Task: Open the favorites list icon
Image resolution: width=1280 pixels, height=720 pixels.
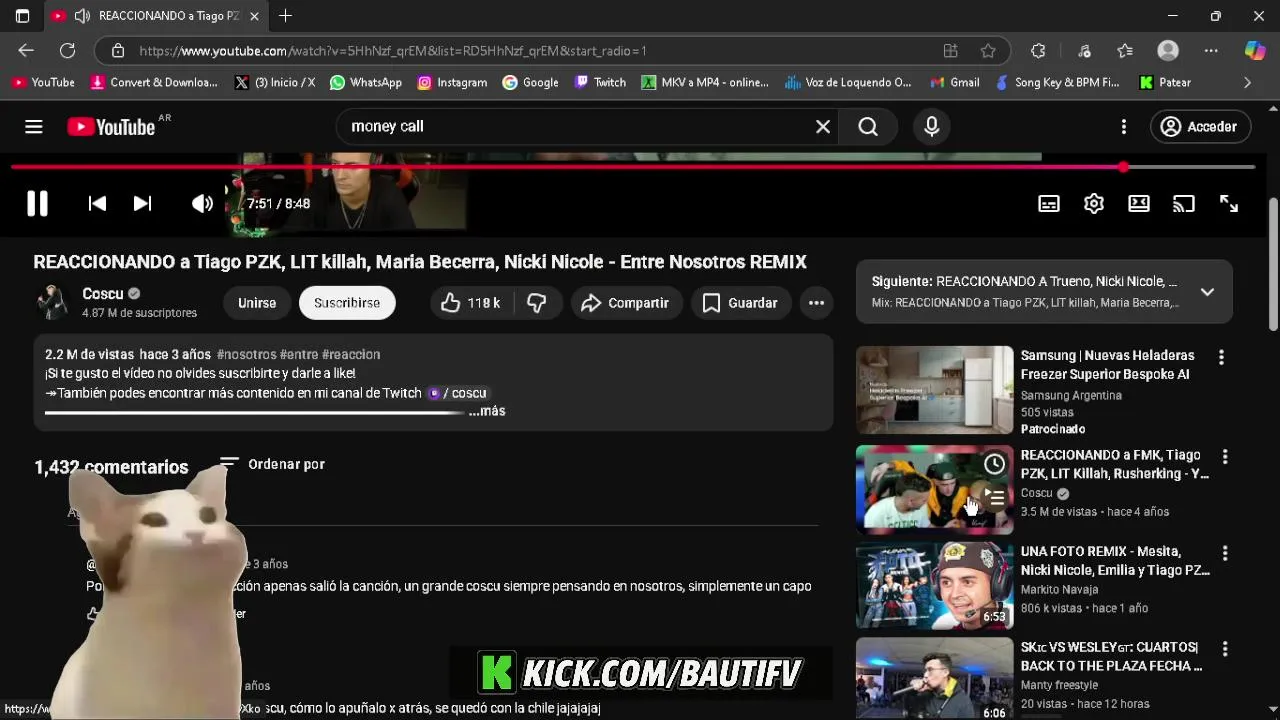Action: 1125,50
